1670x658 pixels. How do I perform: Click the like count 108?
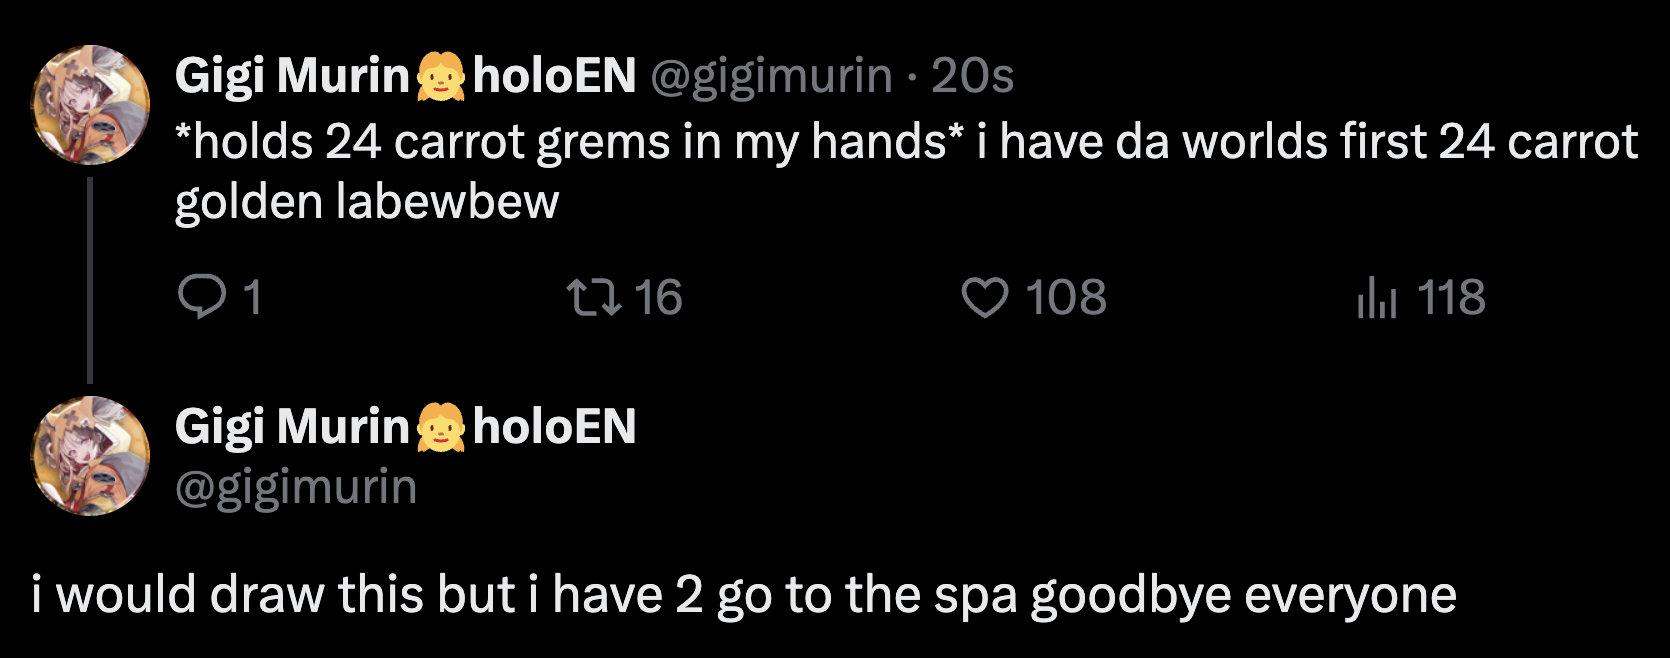pyautogui.click(x=1066, y=297)
